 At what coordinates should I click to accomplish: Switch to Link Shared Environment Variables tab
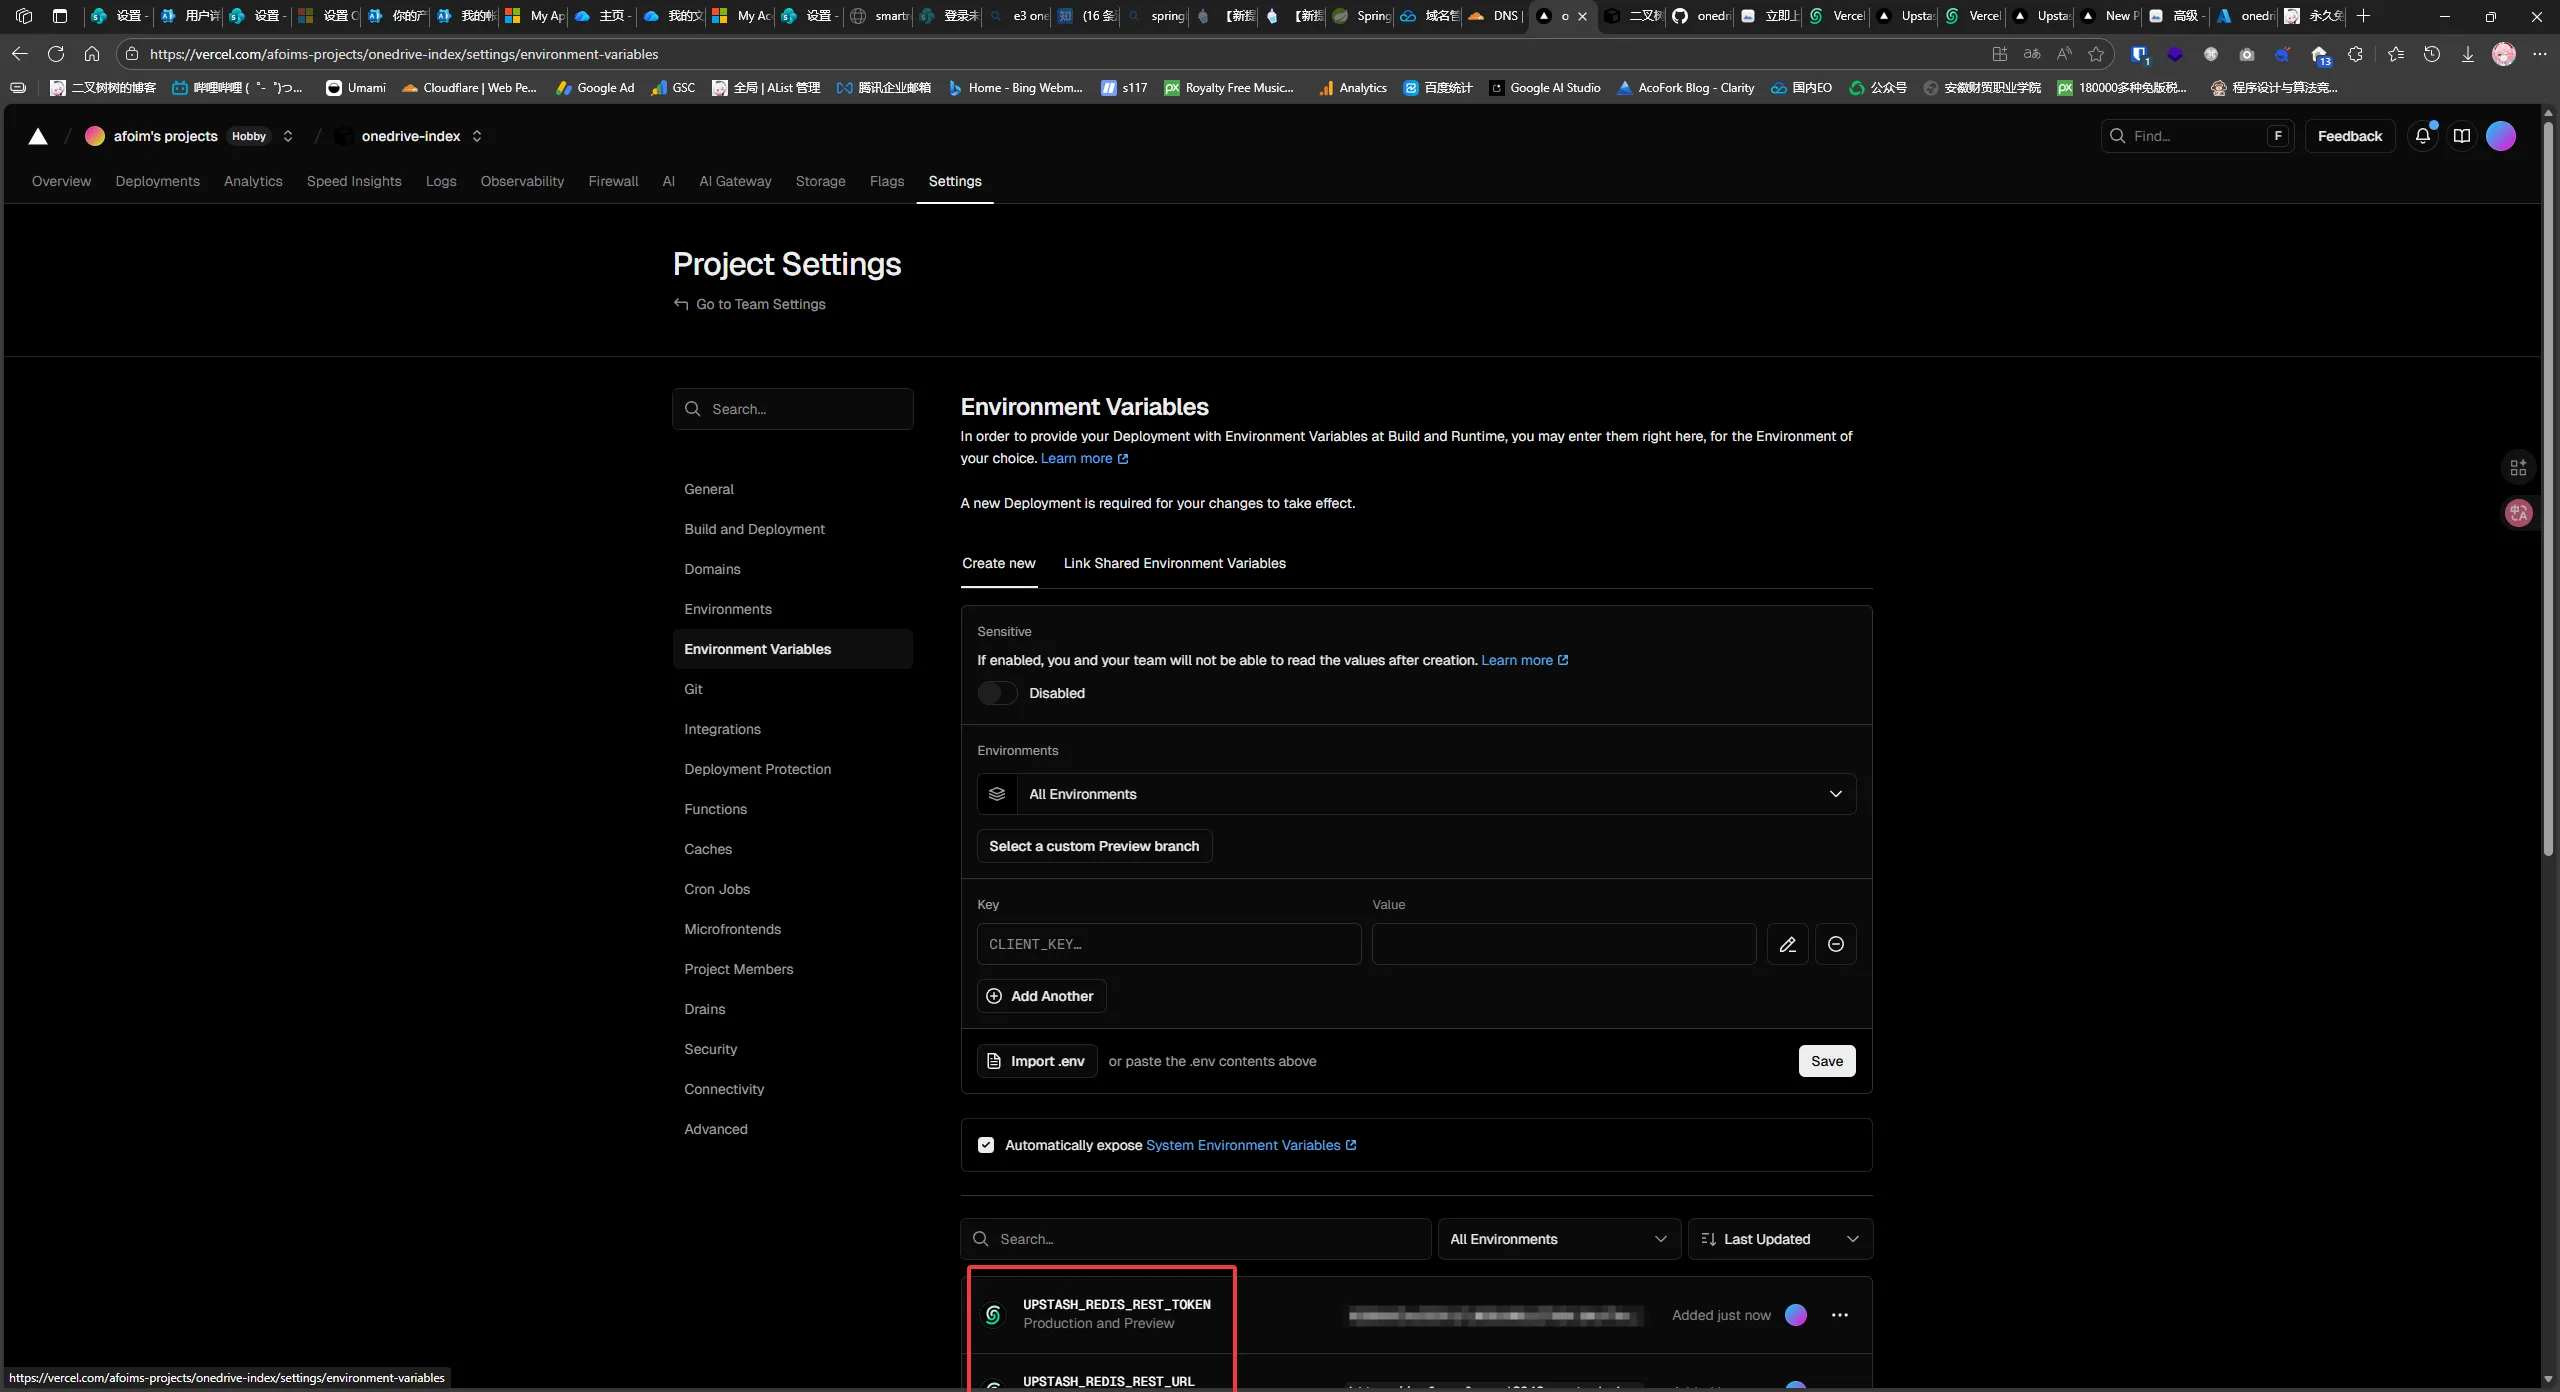(1174, 563)
